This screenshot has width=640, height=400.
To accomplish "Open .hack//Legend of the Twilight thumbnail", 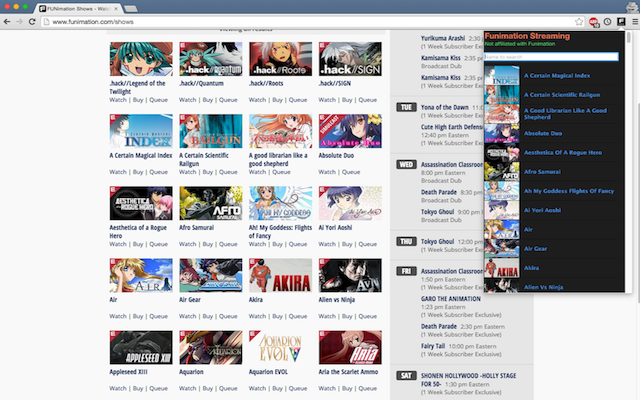I will tap(141, 59).
